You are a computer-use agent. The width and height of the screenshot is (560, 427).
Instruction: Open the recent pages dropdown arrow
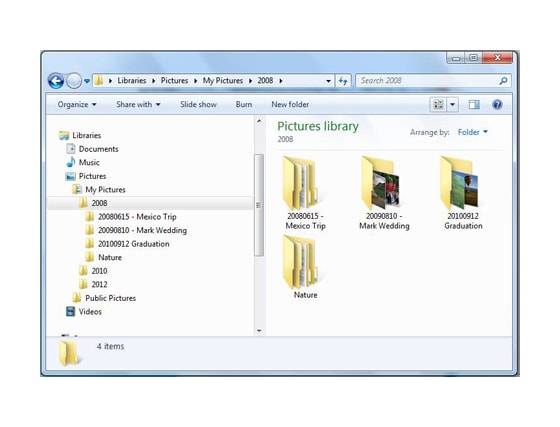pos(87,81)
